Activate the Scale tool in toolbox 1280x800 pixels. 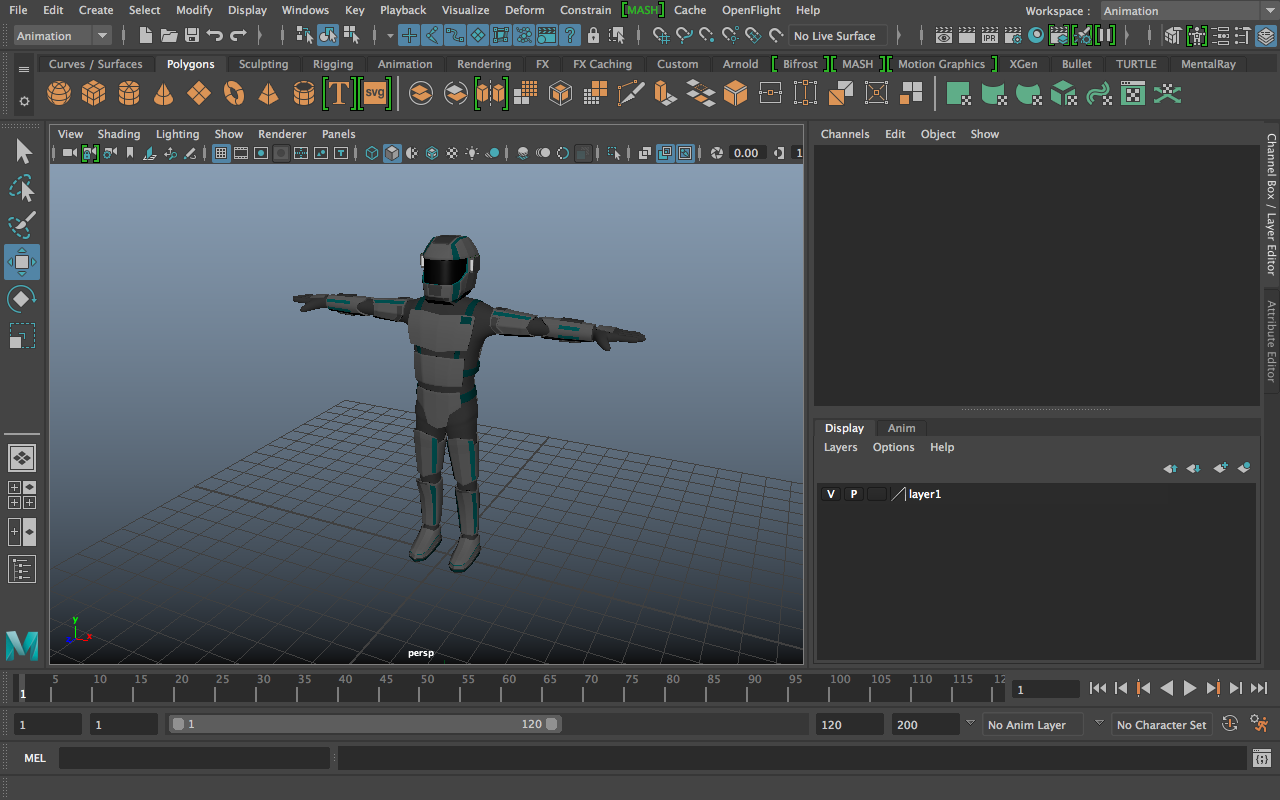point(22,335)
